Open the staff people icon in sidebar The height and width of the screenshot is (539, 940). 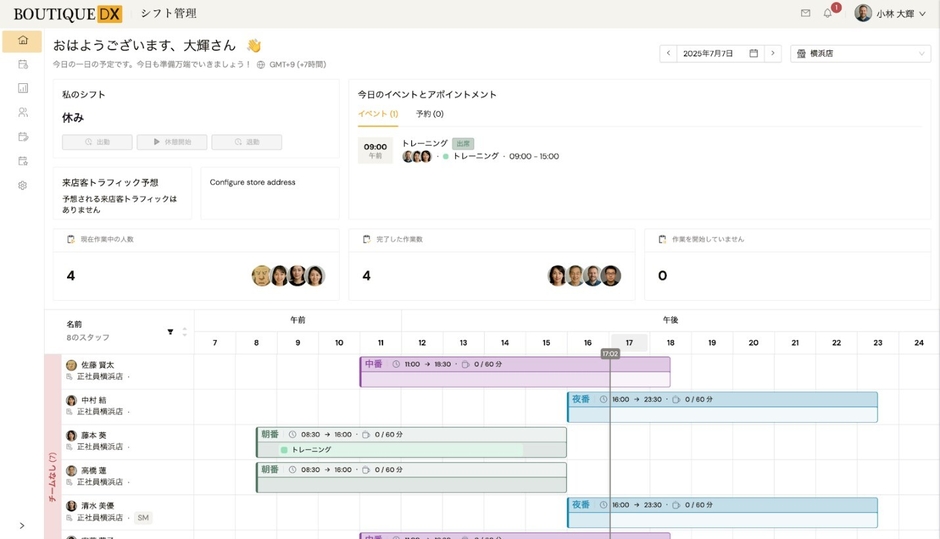click(22, 112)
